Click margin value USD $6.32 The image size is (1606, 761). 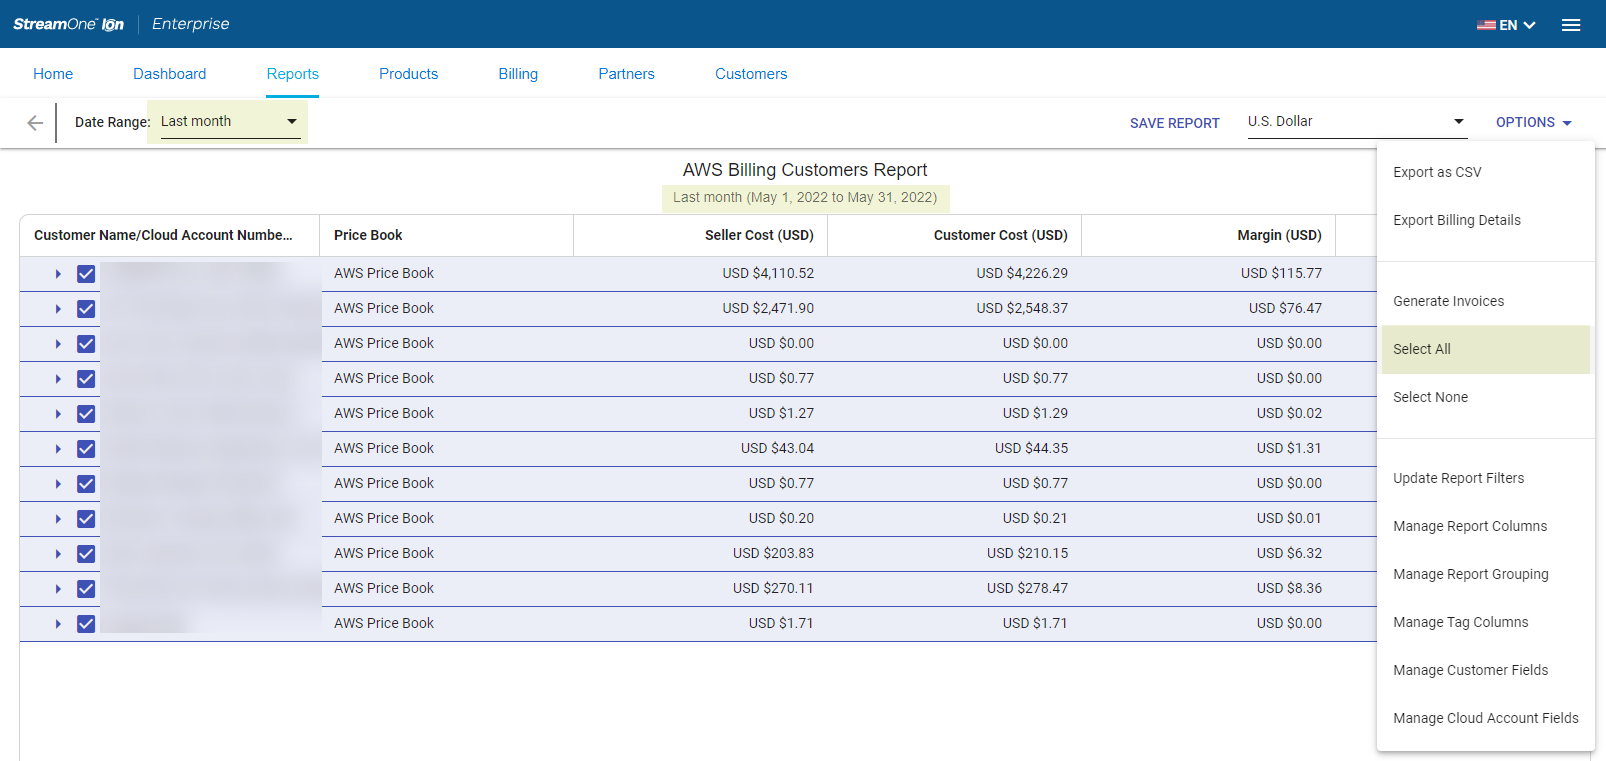[x=1289, y=553]
